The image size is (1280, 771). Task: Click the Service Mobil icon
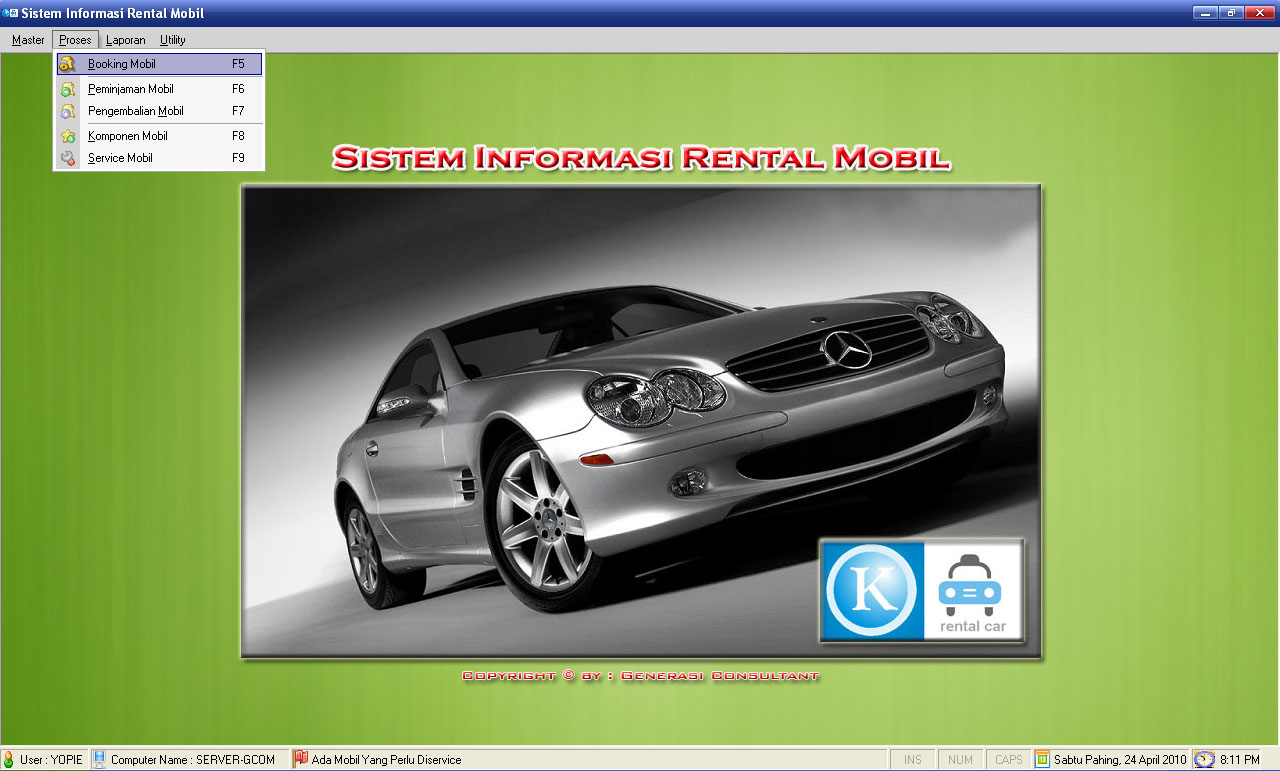pos(67,158)
